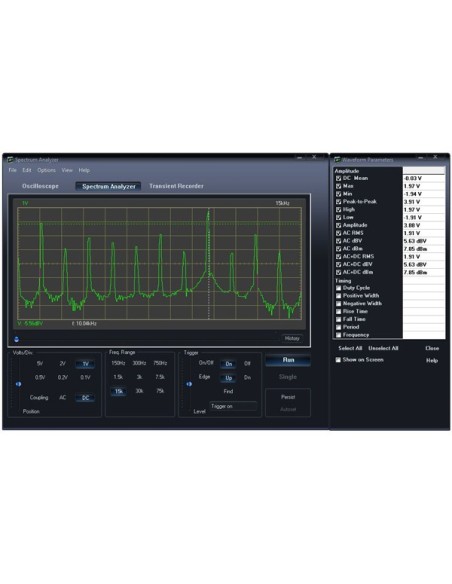This screenshot has width=452, height=584.
Task: Click the History button
Action: (292, 338)
